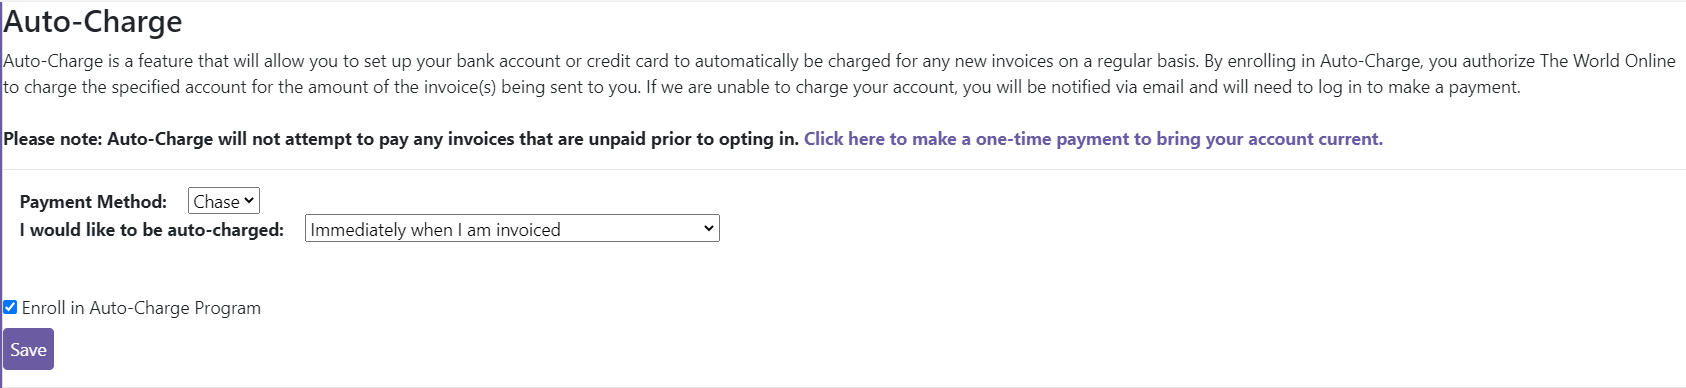Open the Payment Method dropdown showing Chase

[224, 201]
